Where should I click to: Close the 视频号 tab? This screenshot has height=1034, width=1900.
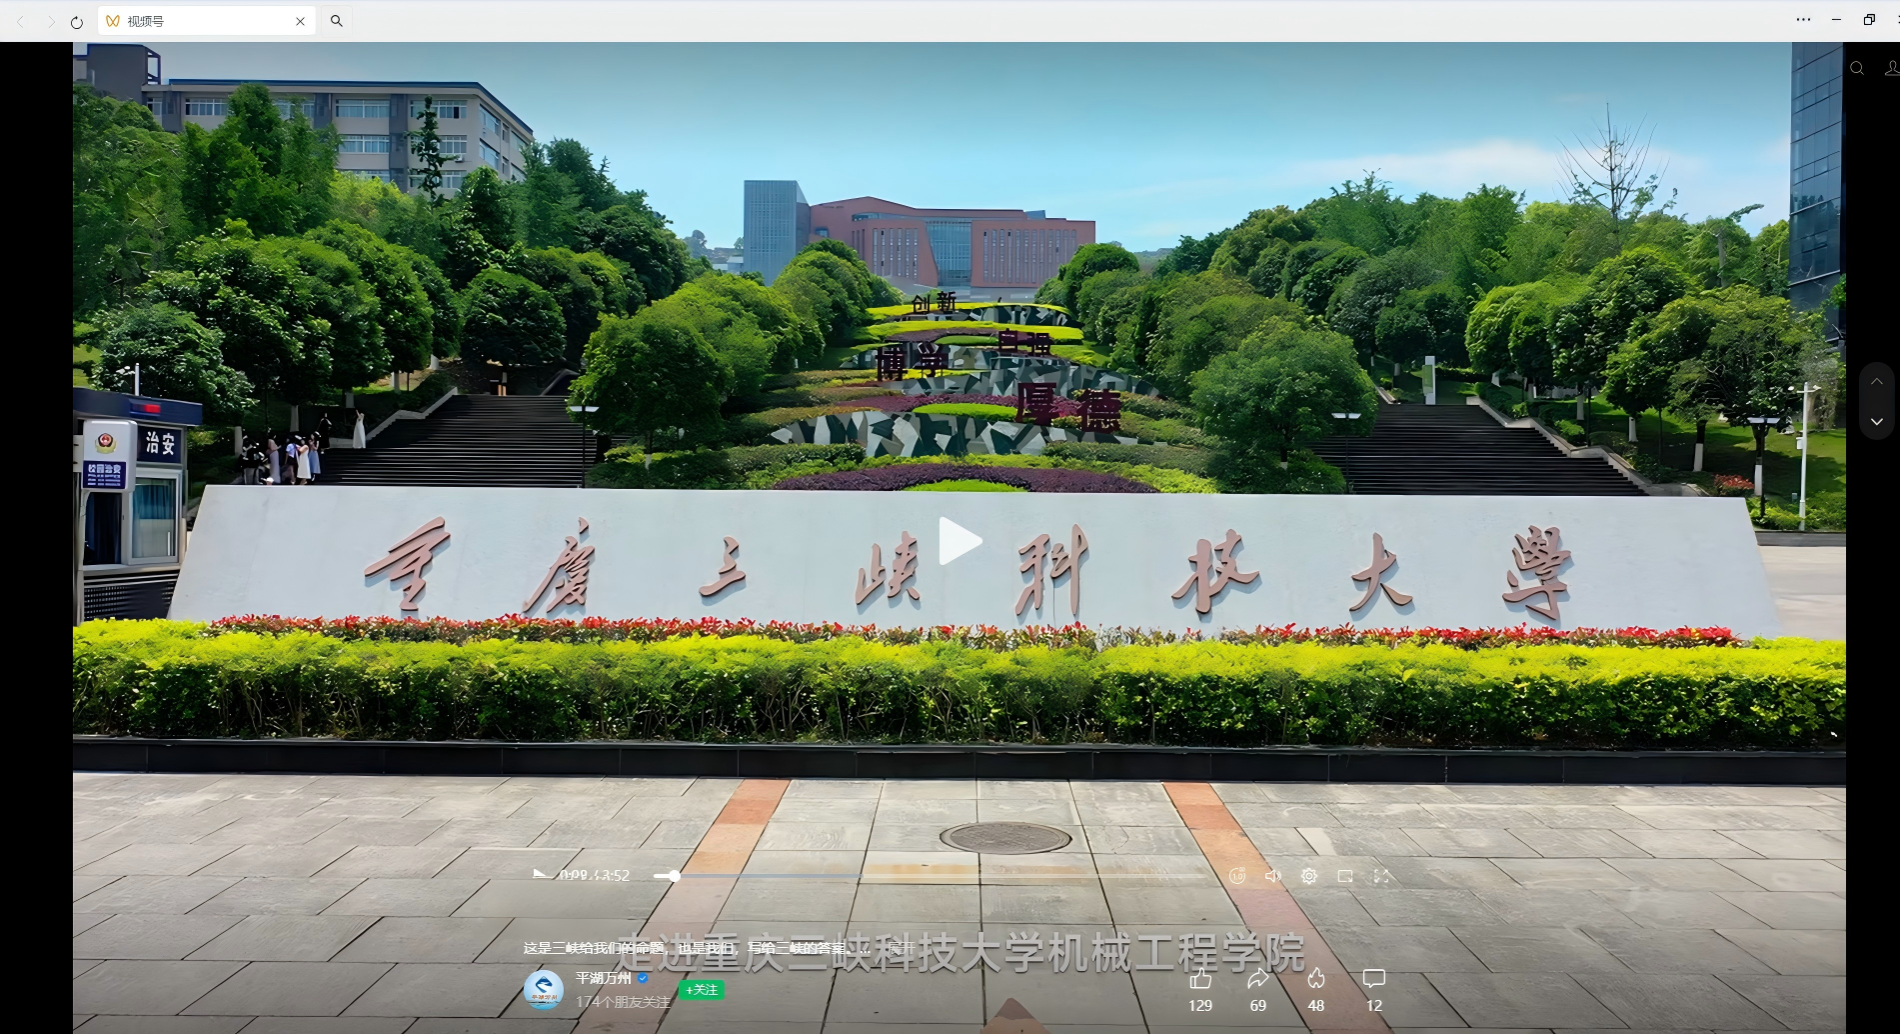click(300, 21)
